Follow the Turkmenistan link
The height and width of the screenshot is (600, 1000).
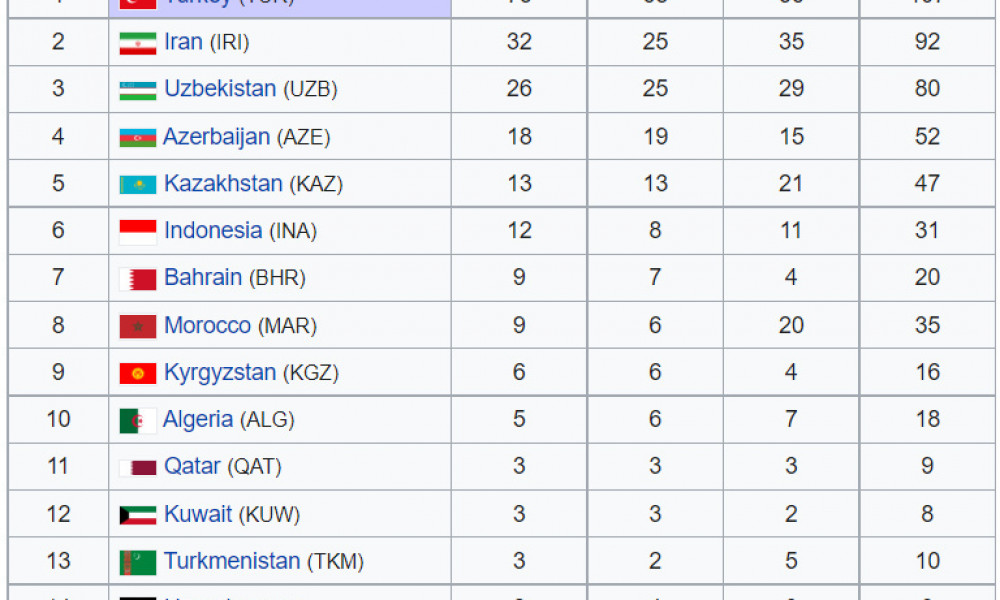coord(232,560)
